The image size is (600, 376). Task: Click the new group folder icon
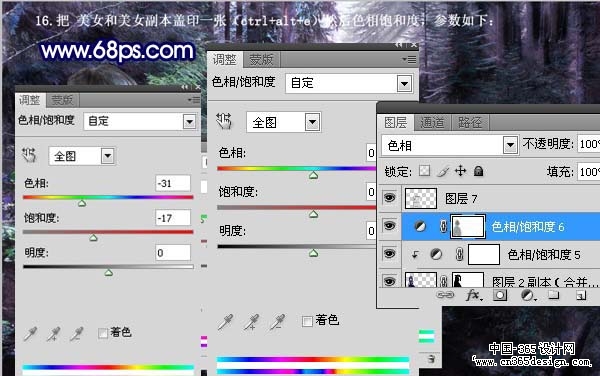[x=553, y=295]
